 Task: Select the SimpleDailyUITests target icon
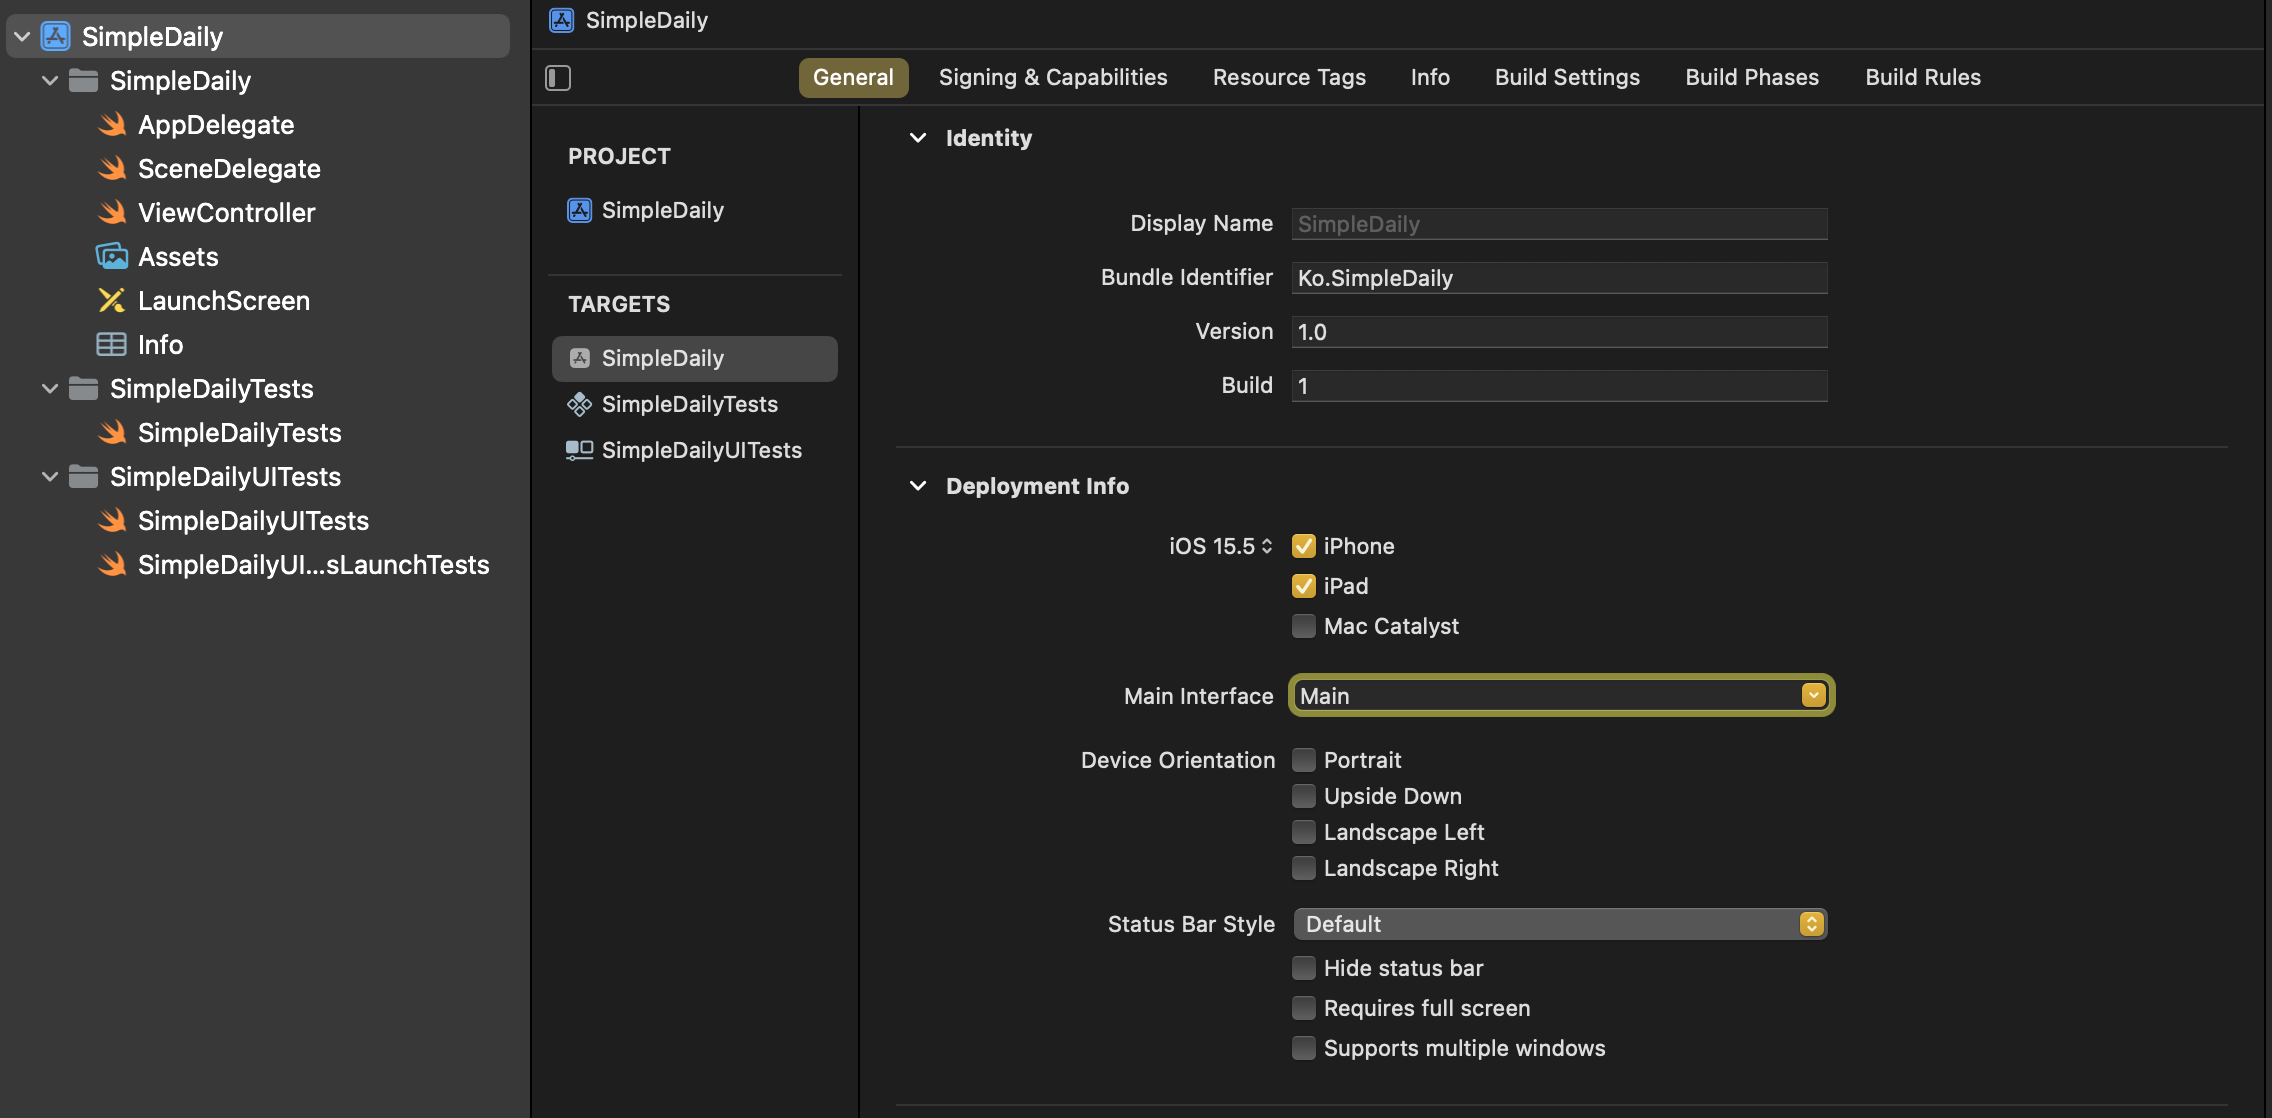point(579,450)
